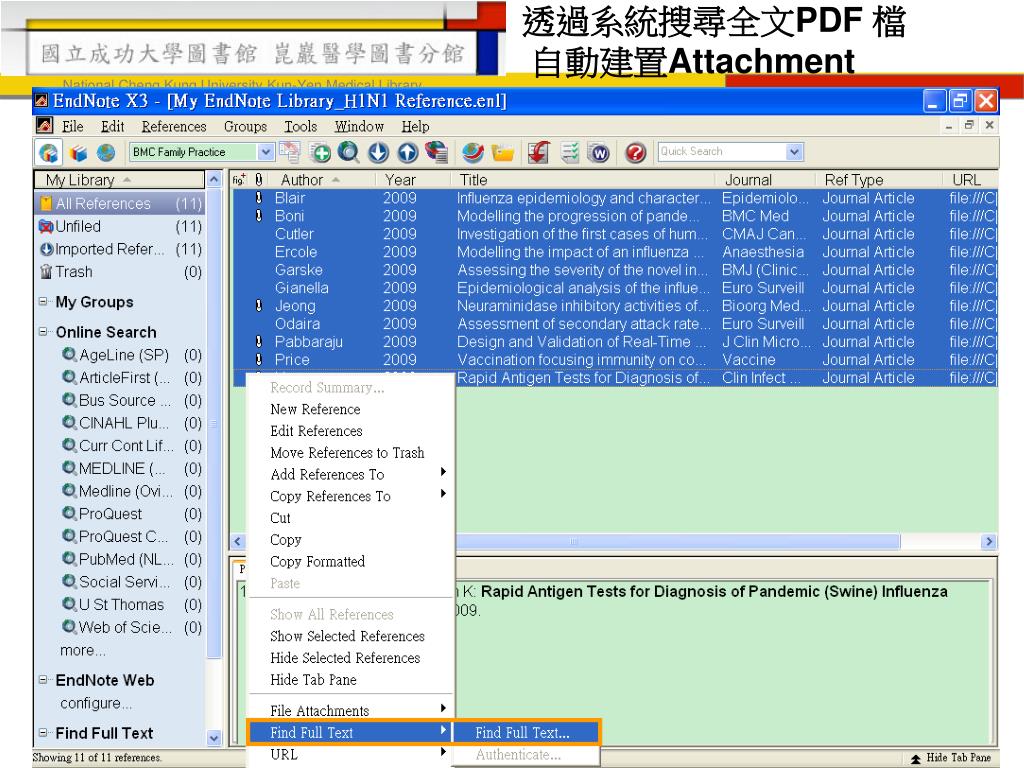Open EndNote help question mark icon

coord(635,152)
